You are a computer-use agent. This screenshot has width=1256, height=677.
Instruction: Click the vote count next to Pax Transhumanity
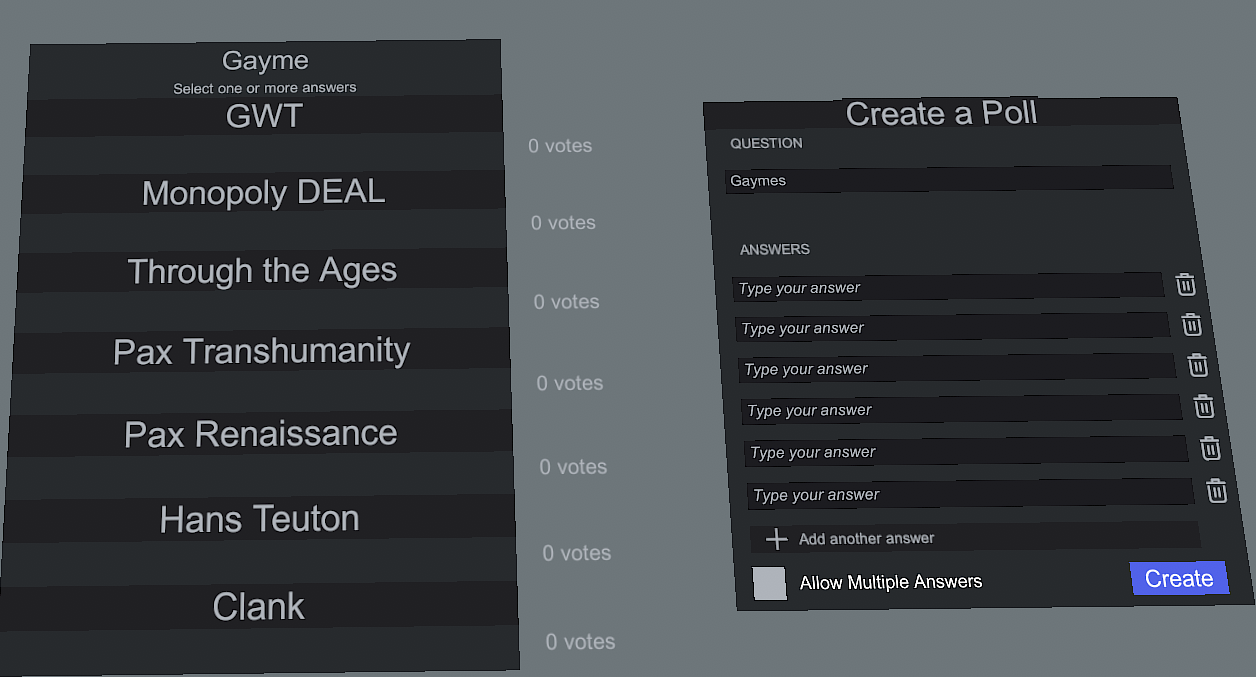pyautogui.click(x=570, y=383)
